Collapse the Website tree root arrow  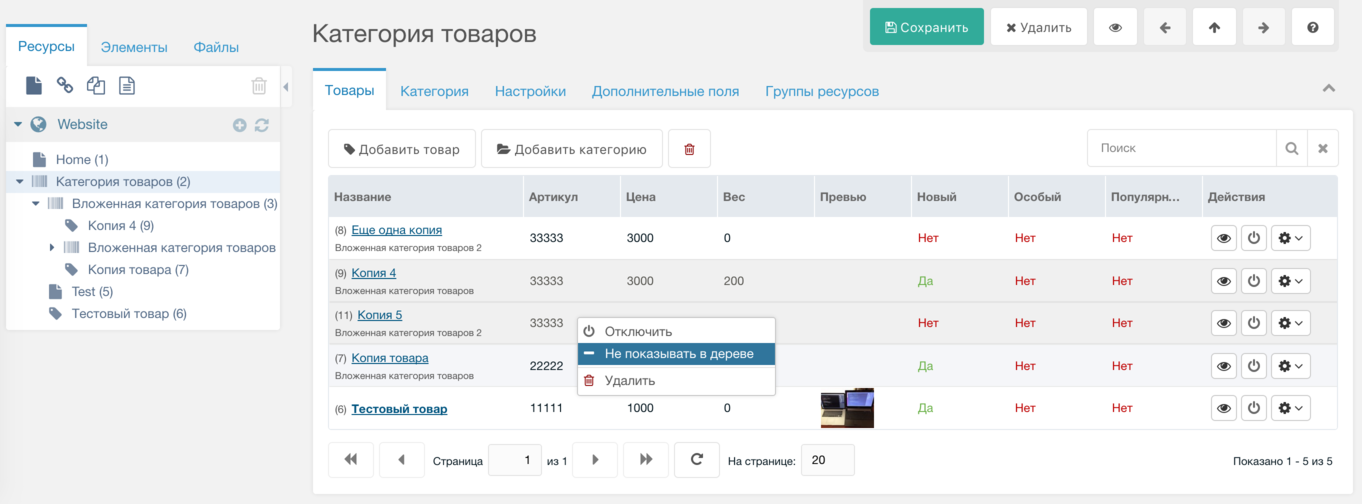click(x=18, y=125)
